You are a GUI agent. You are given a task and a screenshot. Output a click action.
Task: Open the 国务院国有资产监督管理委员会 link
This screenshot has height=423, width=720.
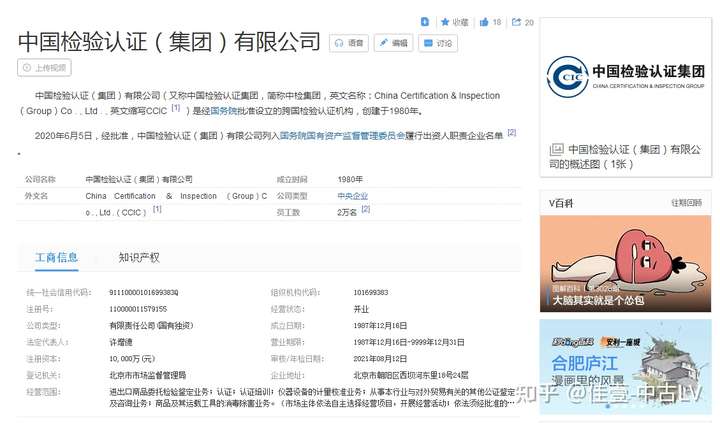point(342,136)
